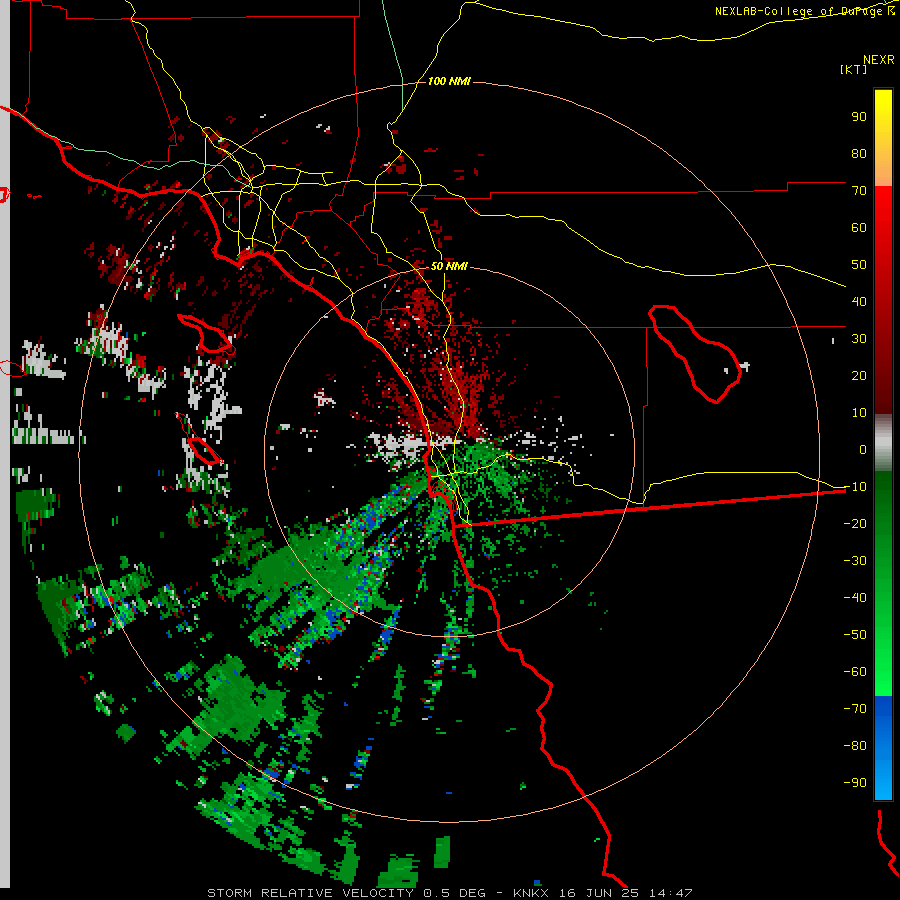
Task: Click the -70 value on velocity scale
Action: coord(855,709)
